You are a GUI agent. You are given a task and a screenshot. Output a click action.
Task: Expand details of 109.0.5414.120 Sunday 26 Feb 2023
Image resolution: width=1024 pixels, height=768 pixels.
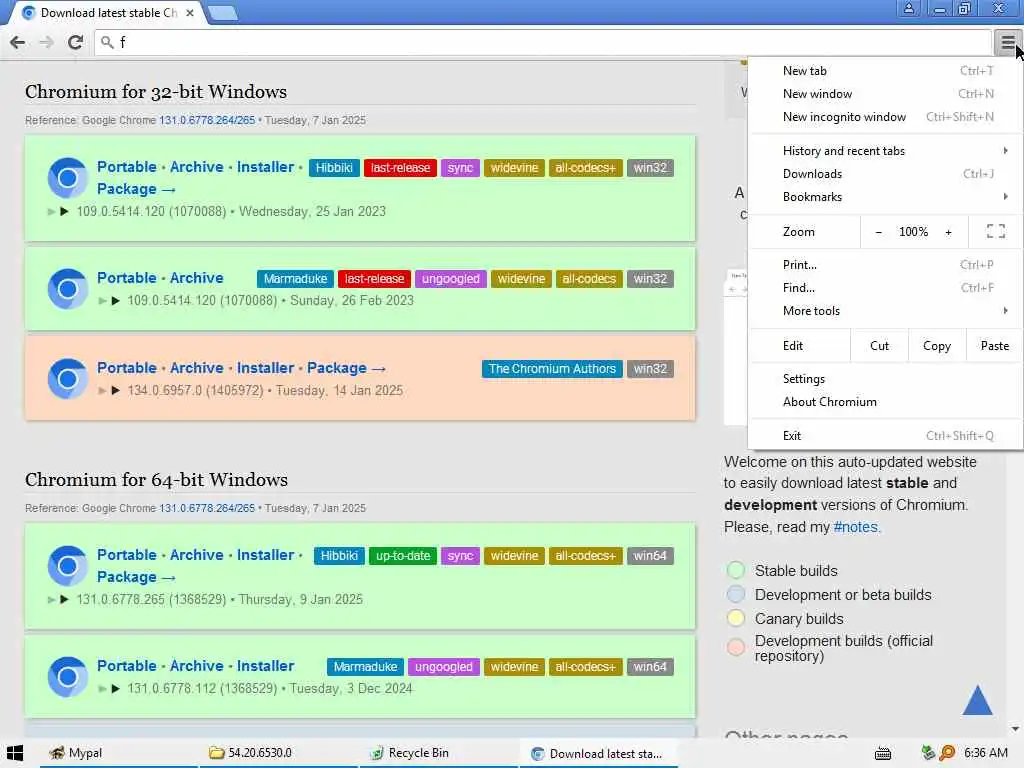115,300
